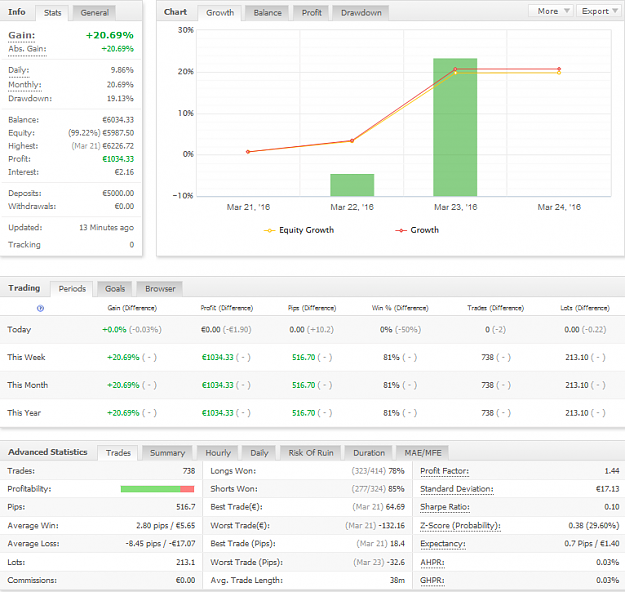
Task: Open the Daily statistics tab
Action: (259, 453)
